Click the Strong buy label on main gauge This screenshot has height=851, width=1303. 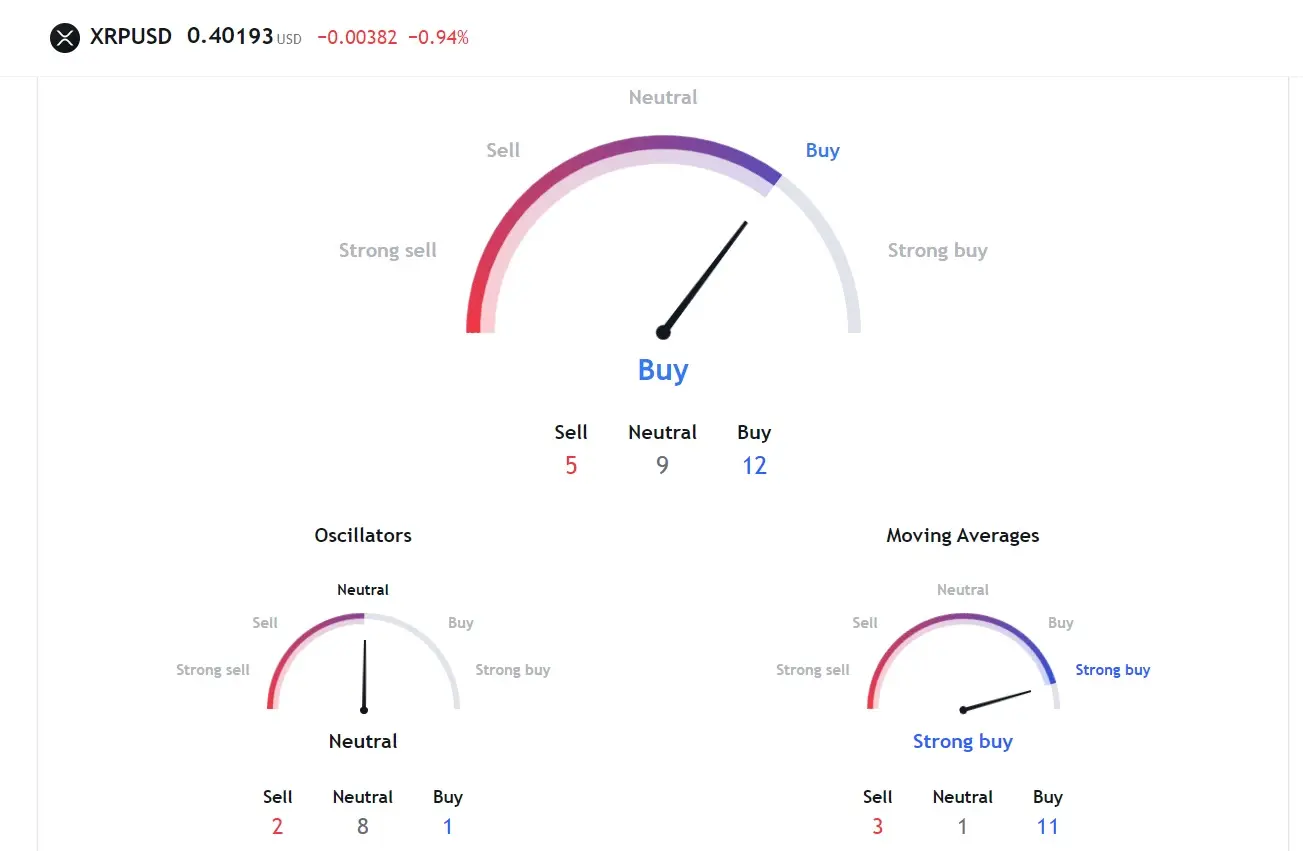click(x=937, y=250)
